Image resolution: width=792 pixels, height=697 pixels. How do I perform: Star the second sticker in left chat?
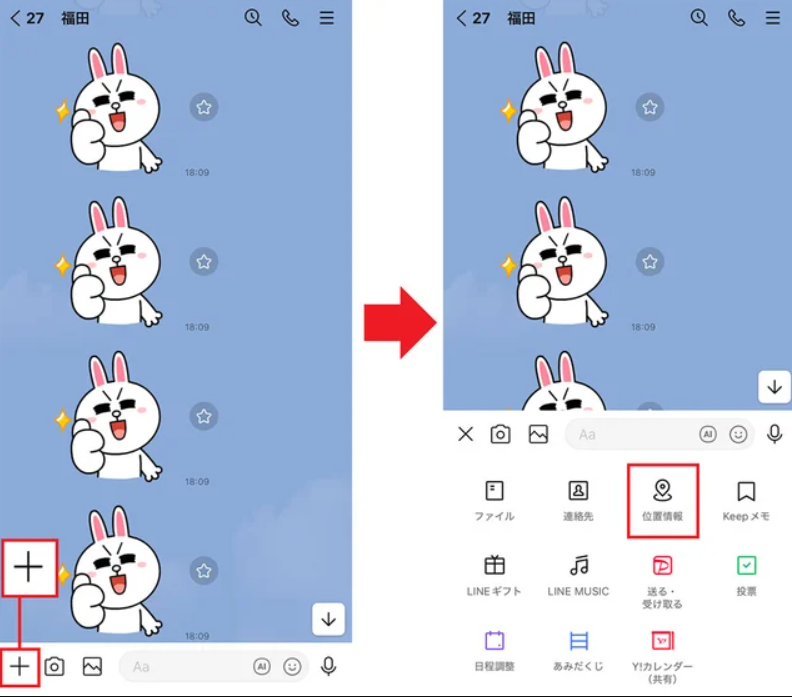(x=204, y=262)
